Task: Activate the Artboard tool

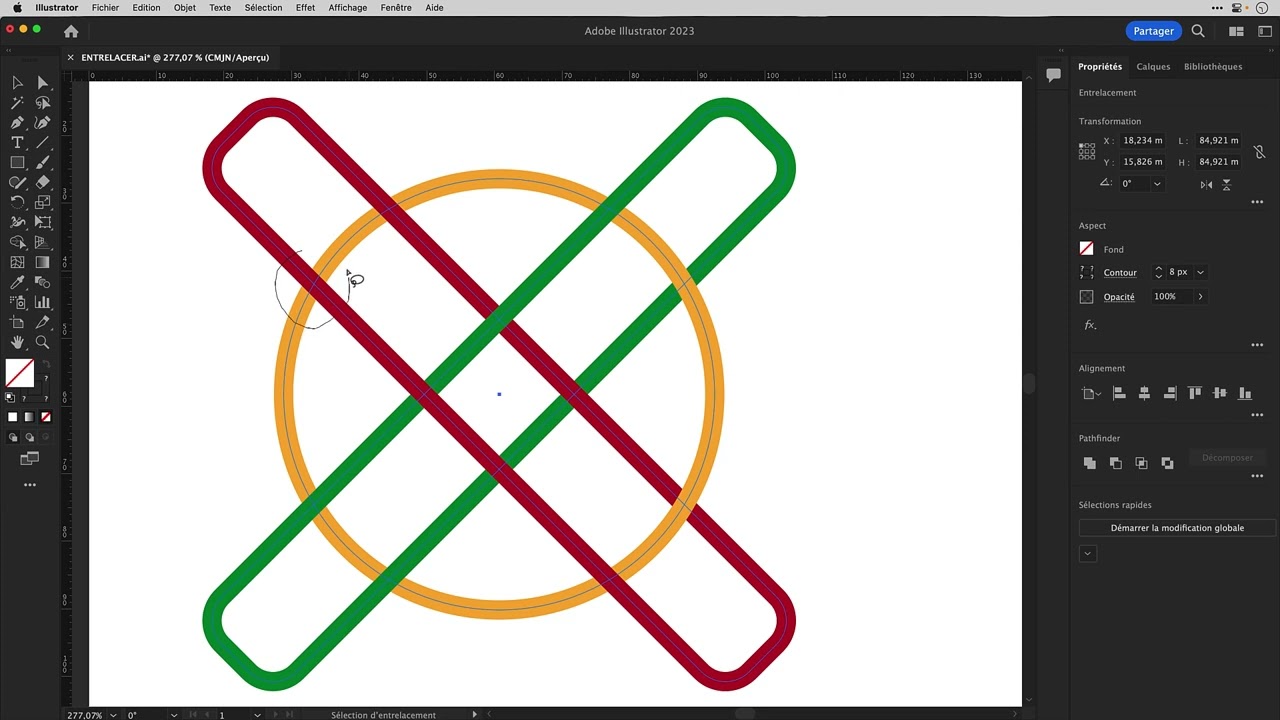Action: (17, 323)
